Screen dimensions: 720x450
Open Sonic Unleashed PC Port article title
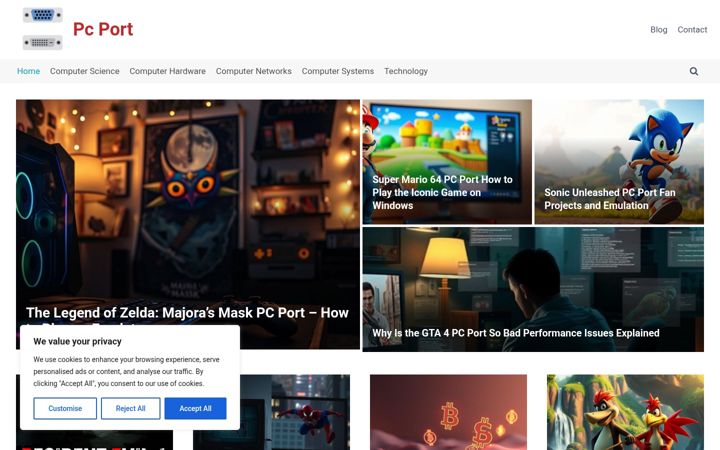click(x=610, y=199)
